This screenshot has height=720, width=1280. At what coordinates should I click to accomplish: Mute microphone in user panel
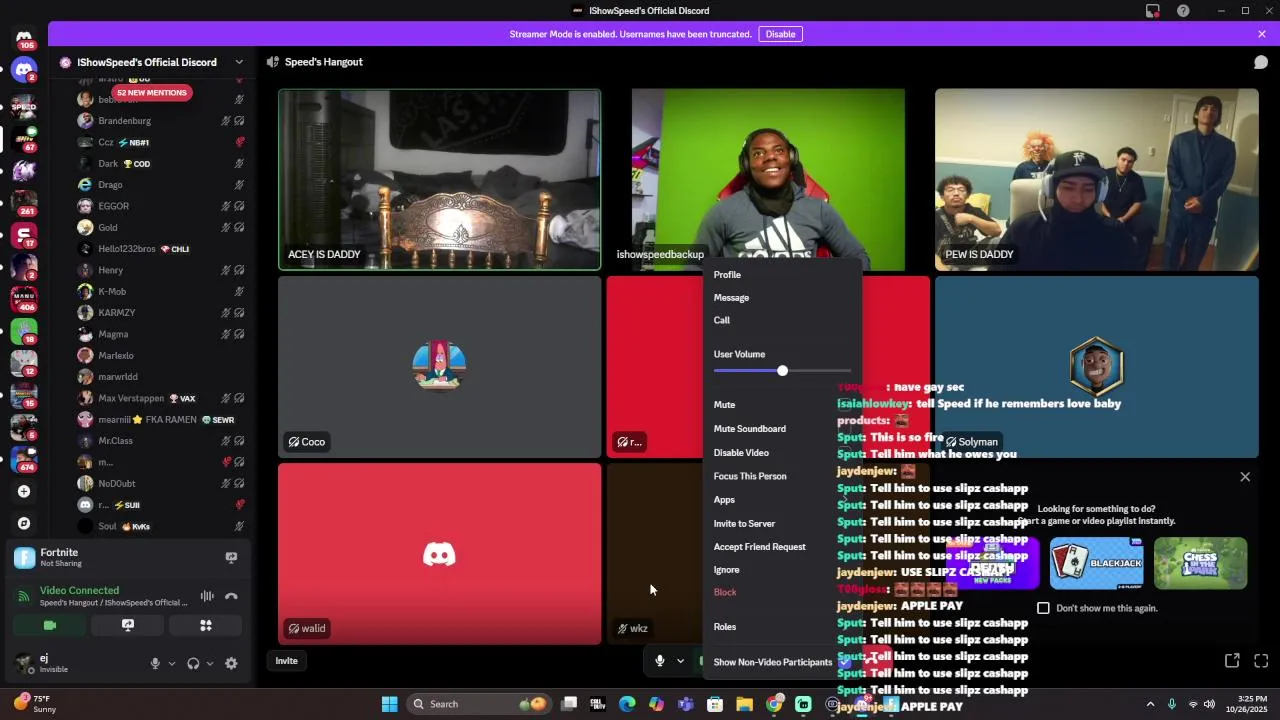155,663
